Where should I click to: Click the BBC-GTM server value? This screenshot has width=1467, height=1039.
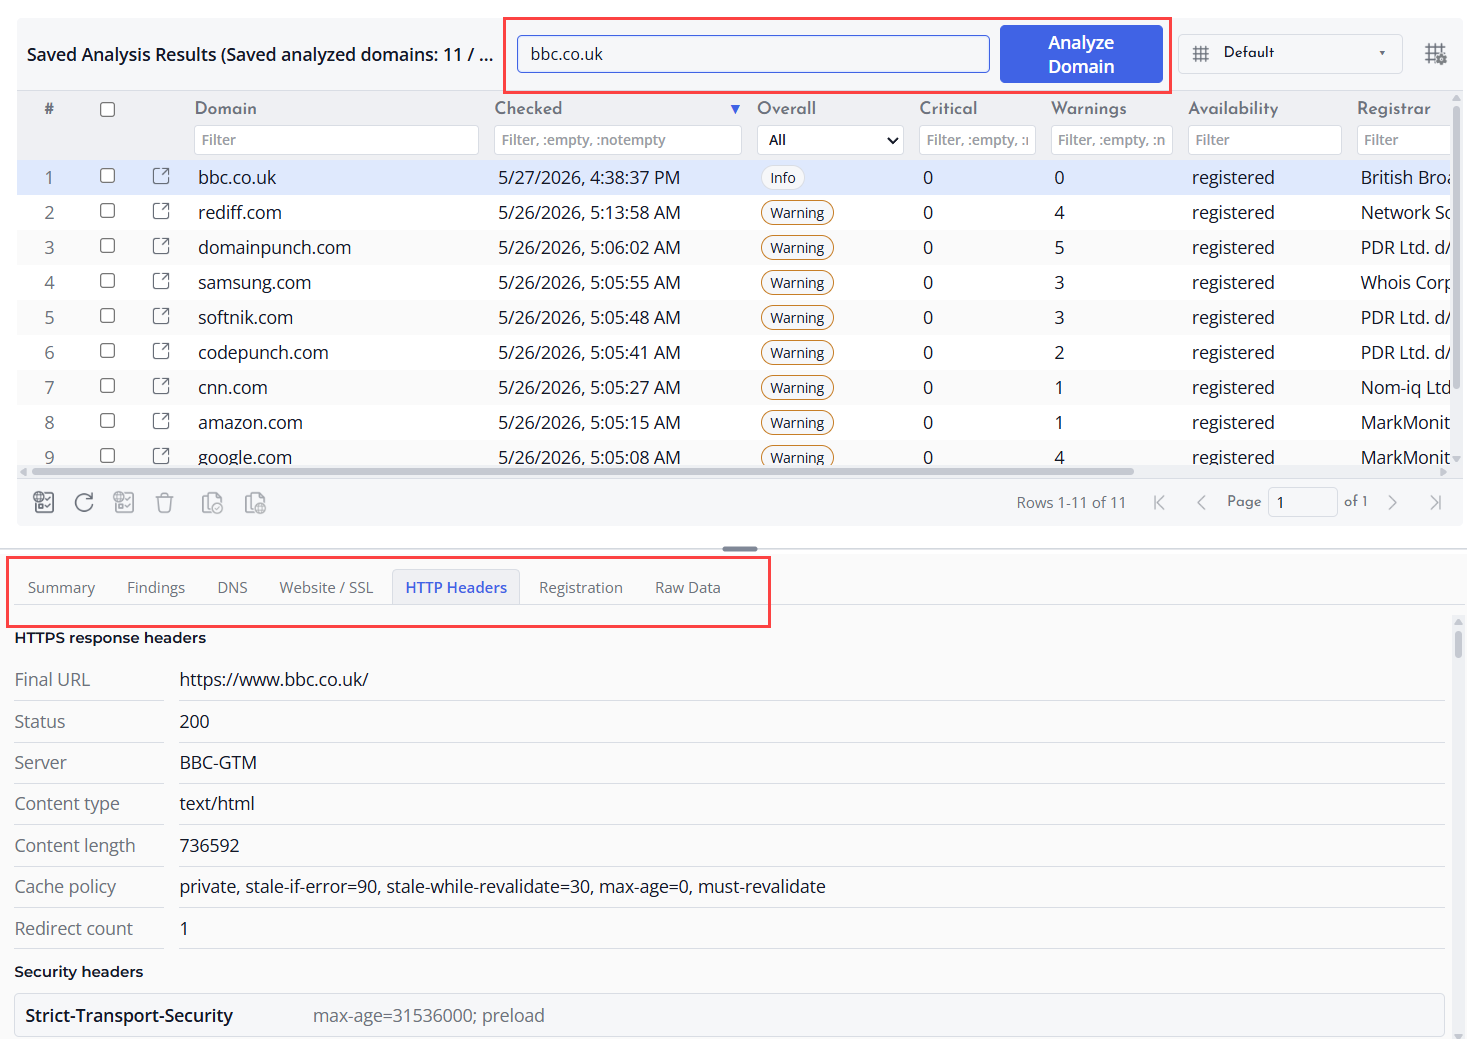(x=218, y=762)
